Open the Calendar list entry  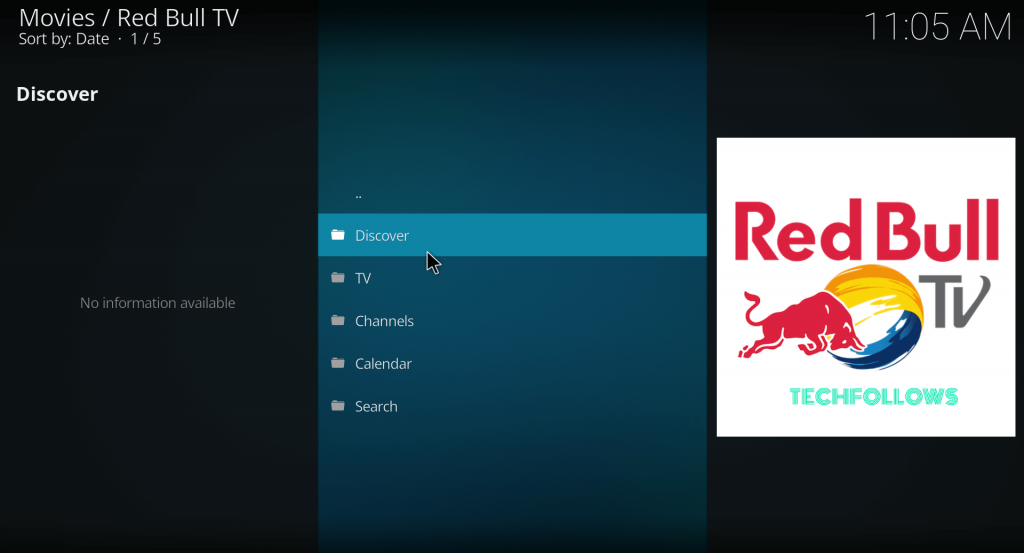point(512,363)
